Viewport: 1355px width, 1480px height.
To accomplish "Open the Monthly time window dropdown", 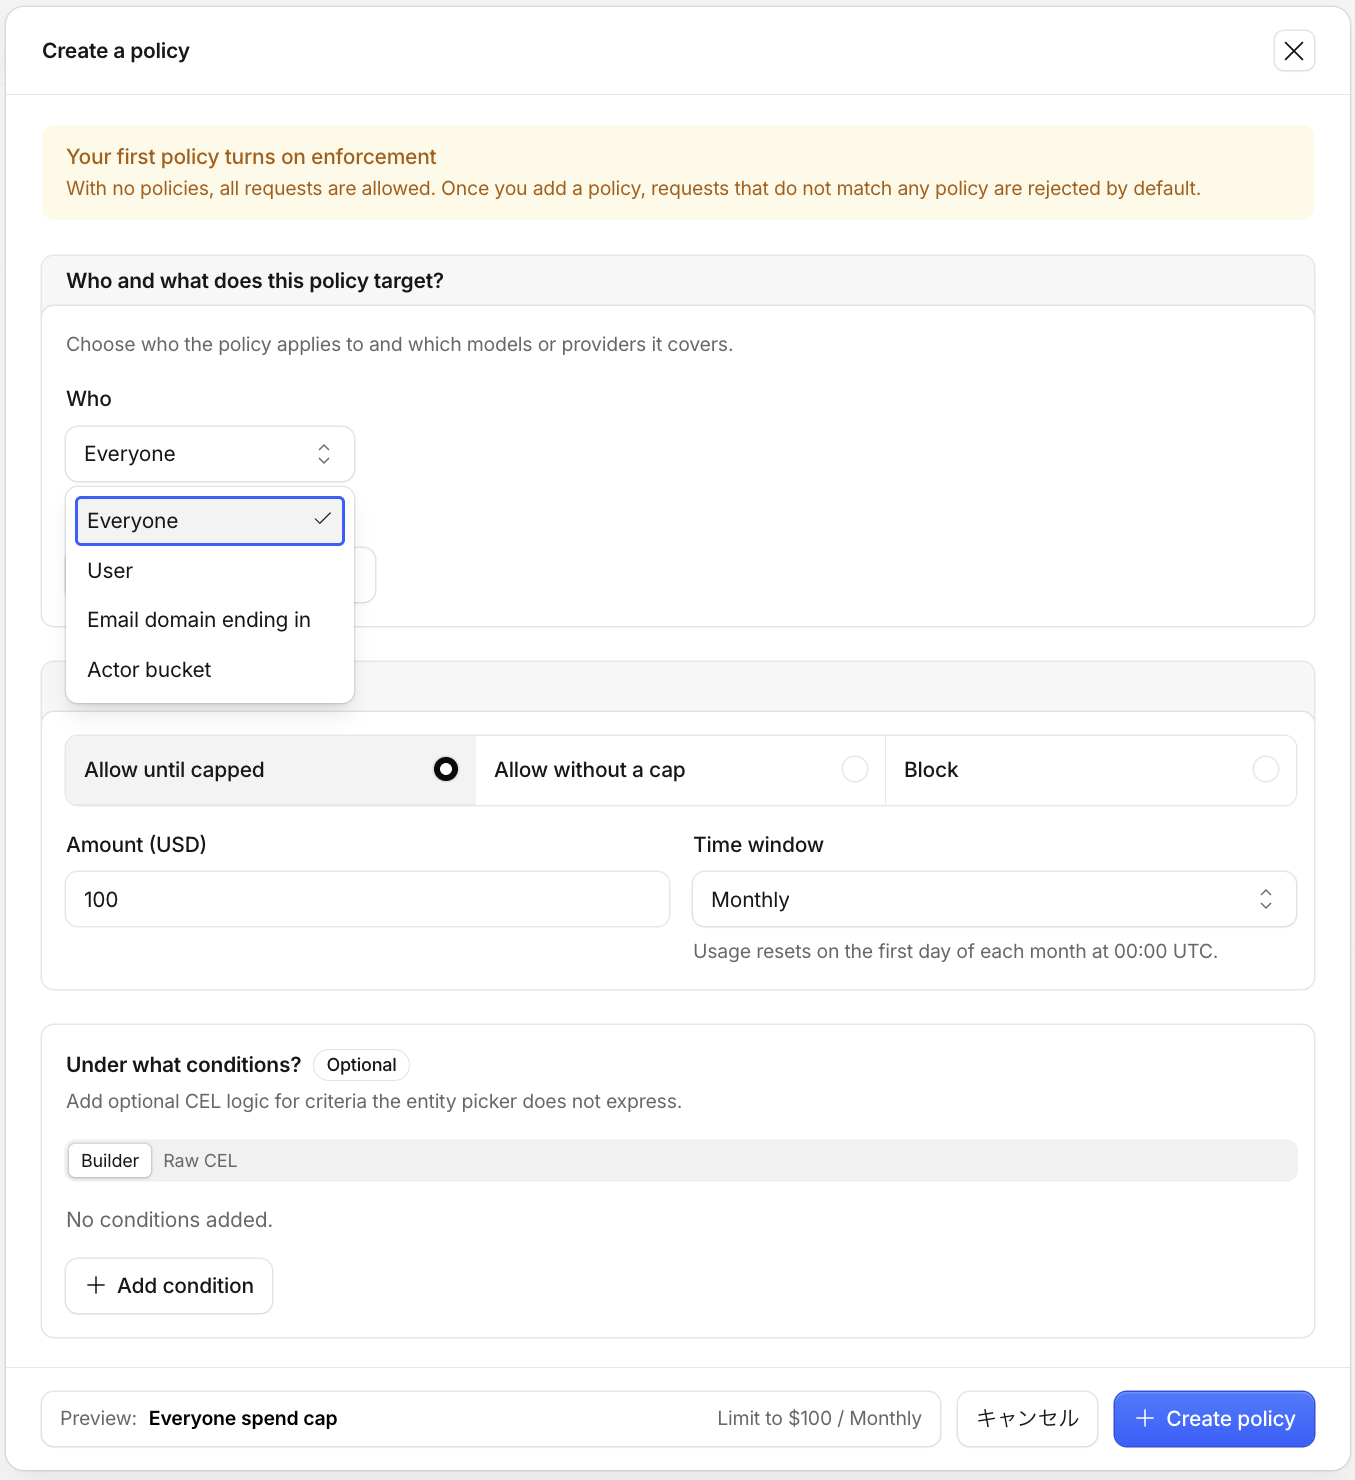I will point(994,899).
